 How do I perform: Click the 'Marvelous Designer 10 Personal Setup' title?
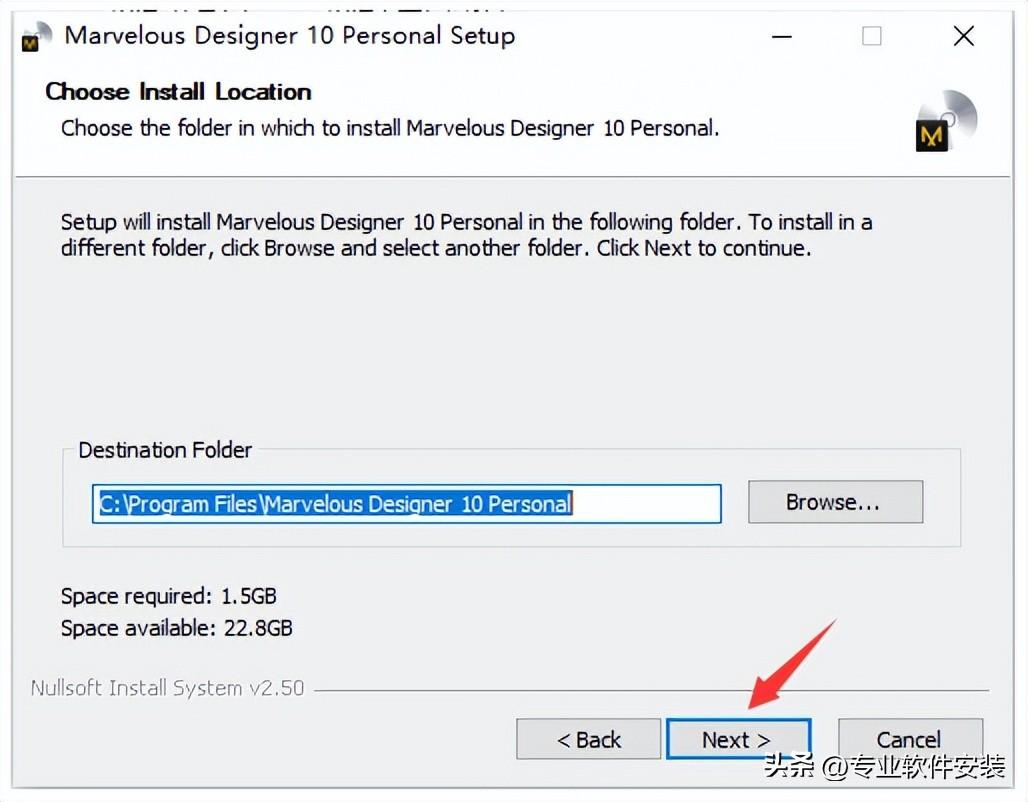[x=290, y=35]
